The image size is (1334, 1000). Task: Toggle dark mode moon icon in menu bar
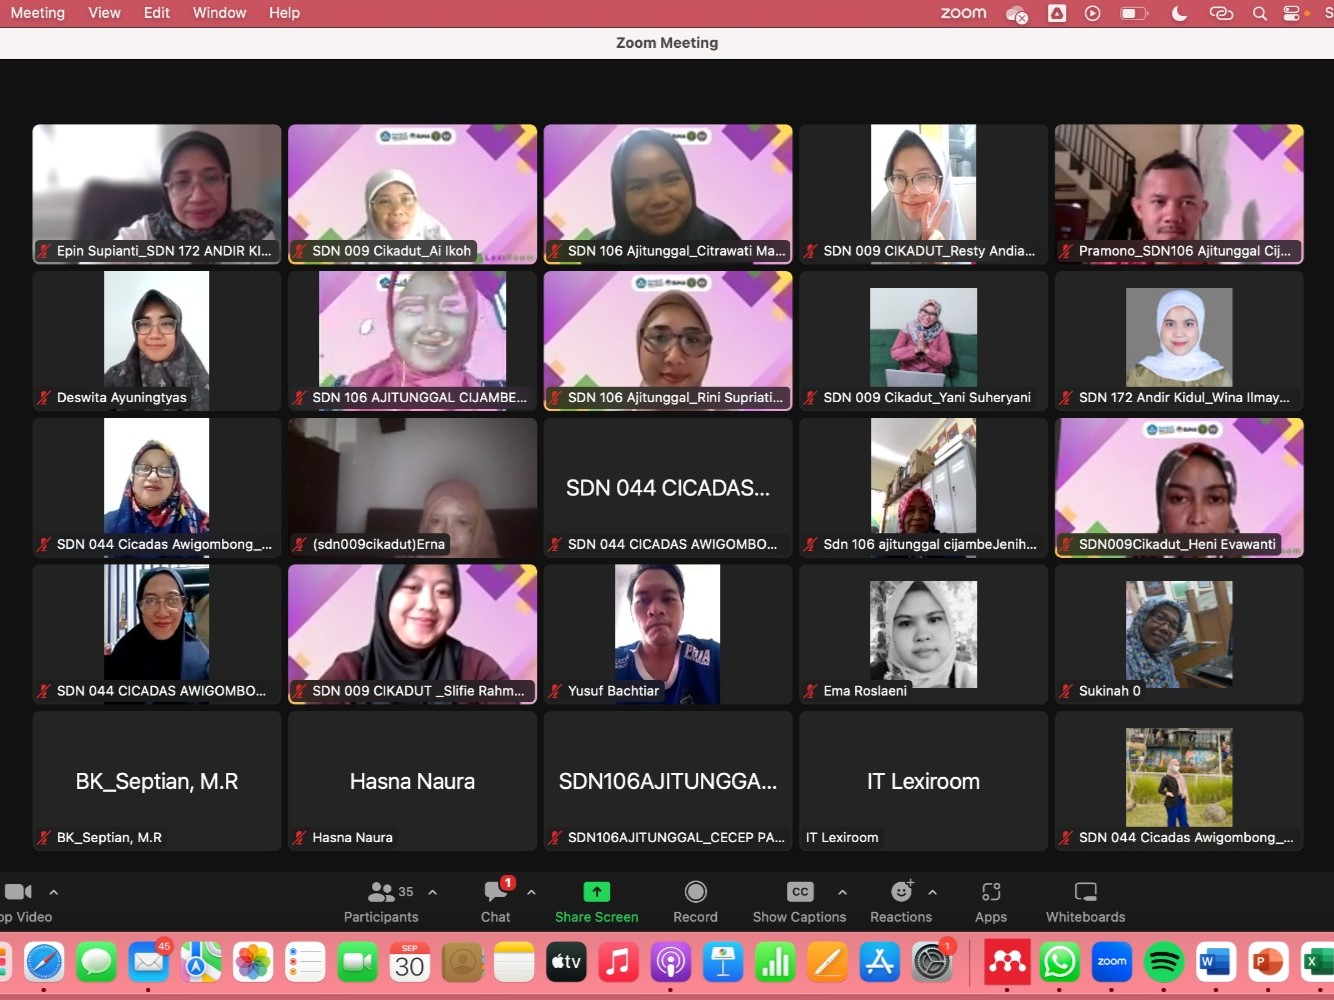1178,13
